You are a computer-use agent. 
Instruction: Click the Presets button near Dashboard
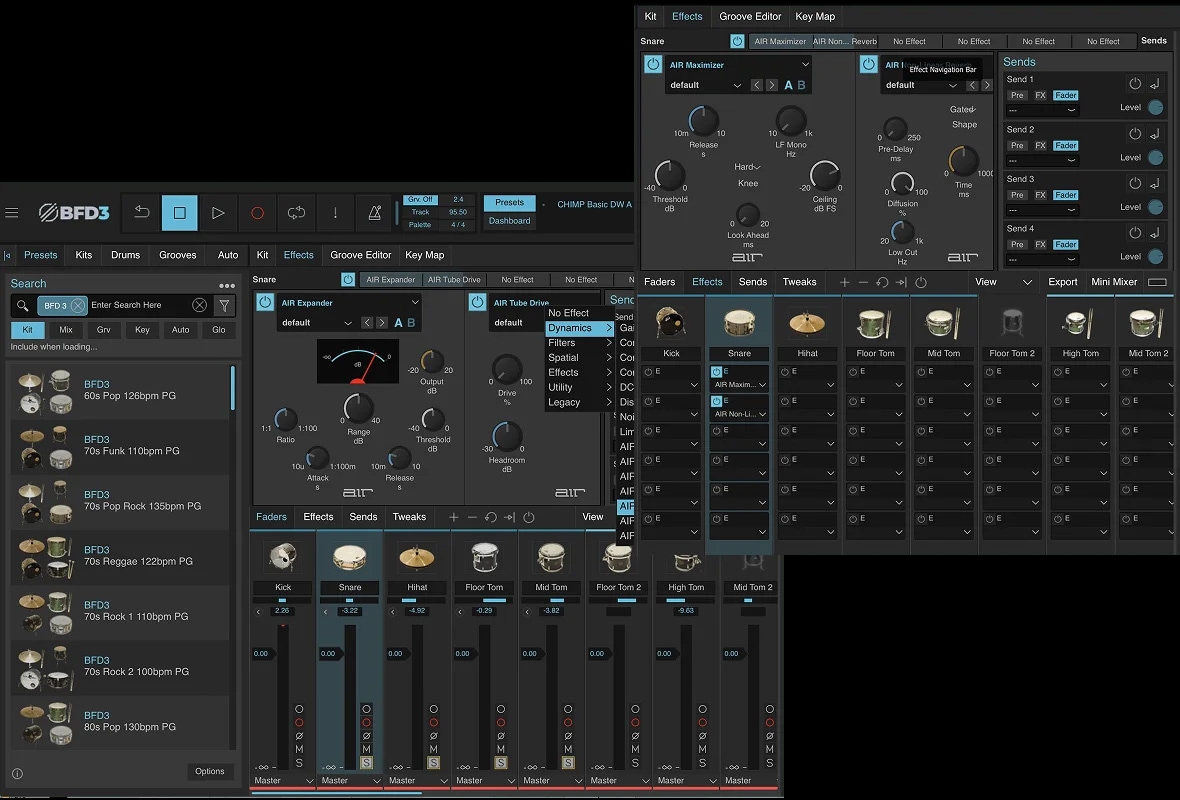(x=509, y=202)
